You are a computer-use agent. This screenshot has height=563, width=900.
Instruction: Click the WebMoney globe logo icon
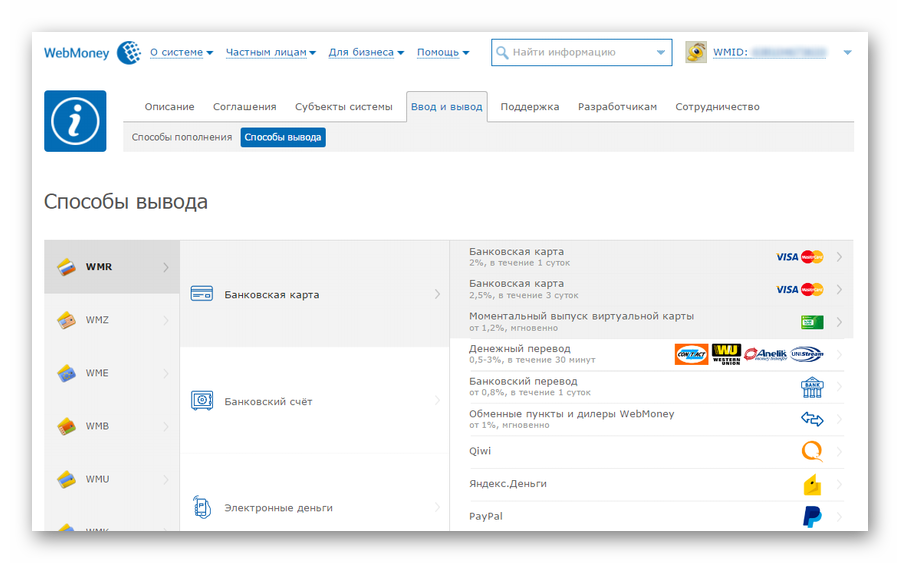click(129, 52)
